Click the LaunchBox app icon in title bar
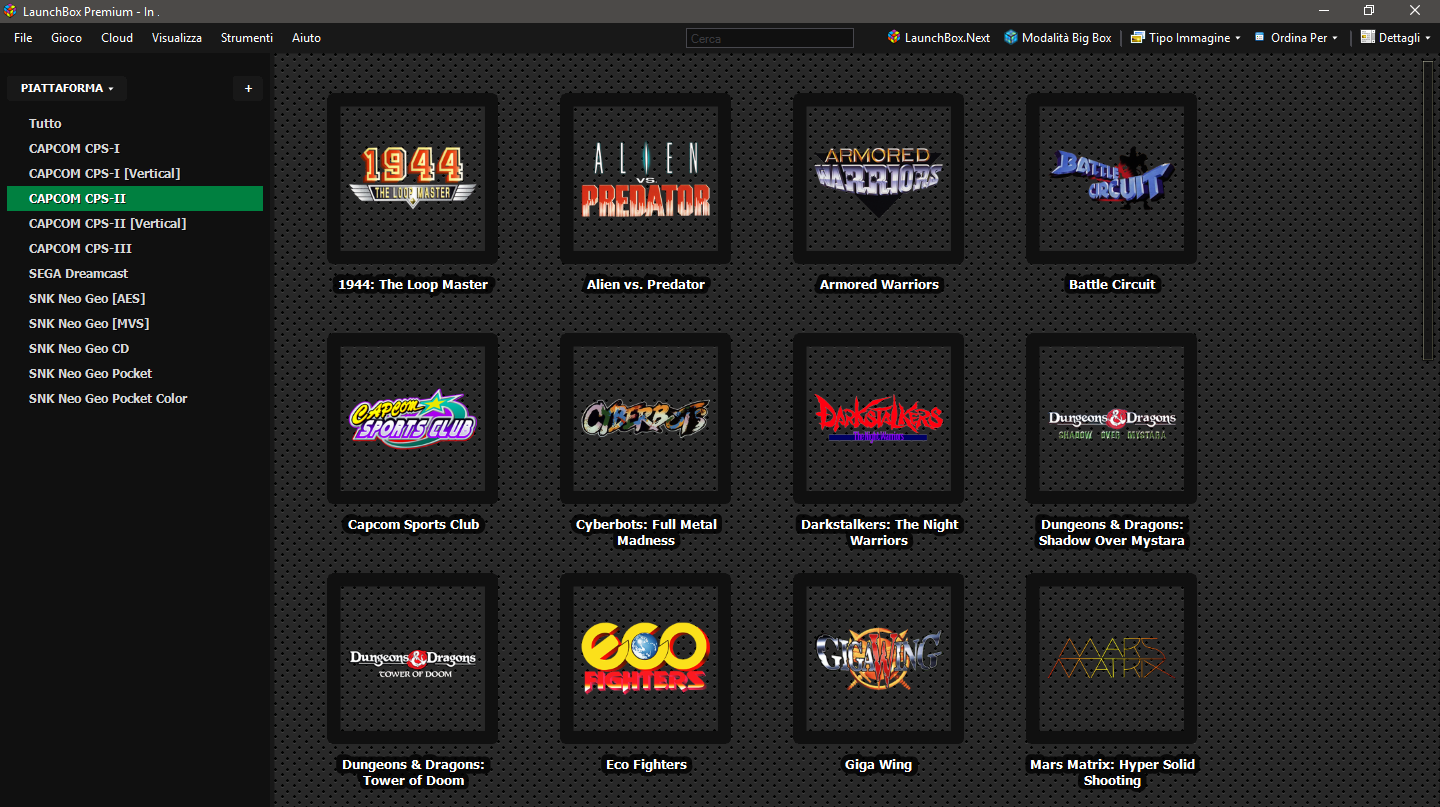 [x=10, y=11]
